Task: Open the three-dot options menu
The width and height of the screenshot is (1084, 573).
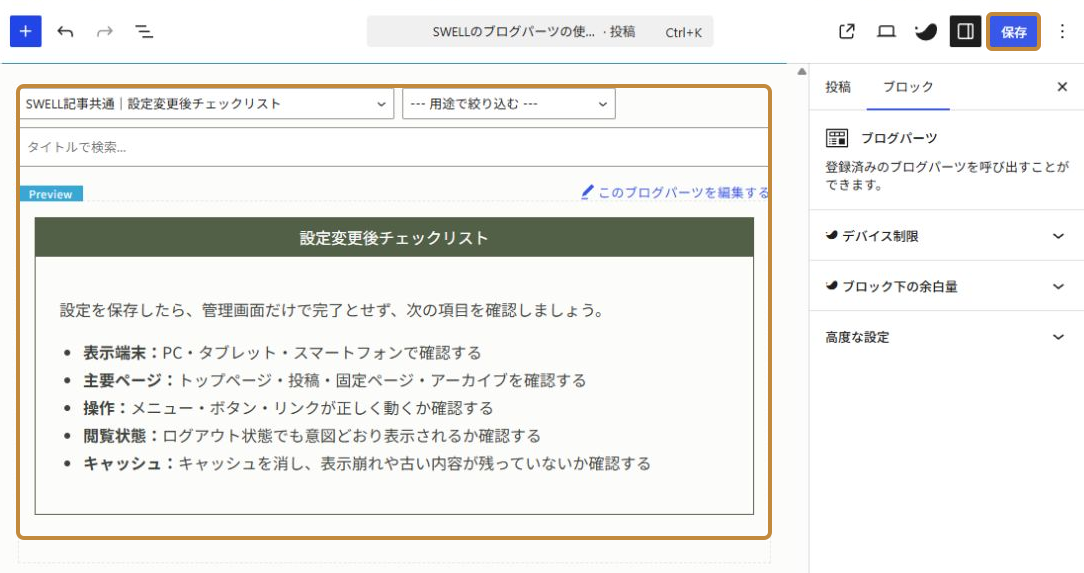Action: [1063, 32]
